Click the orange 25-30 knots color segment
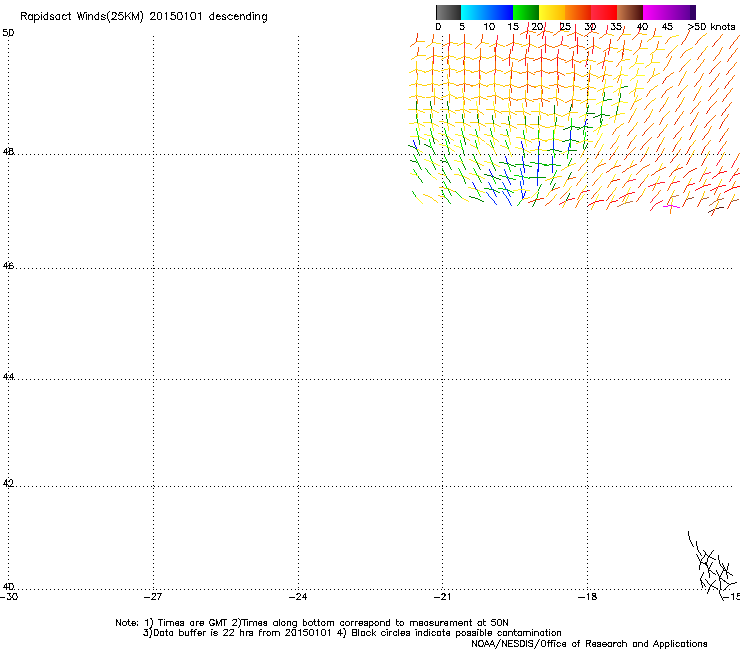 [x=578, y=12]
